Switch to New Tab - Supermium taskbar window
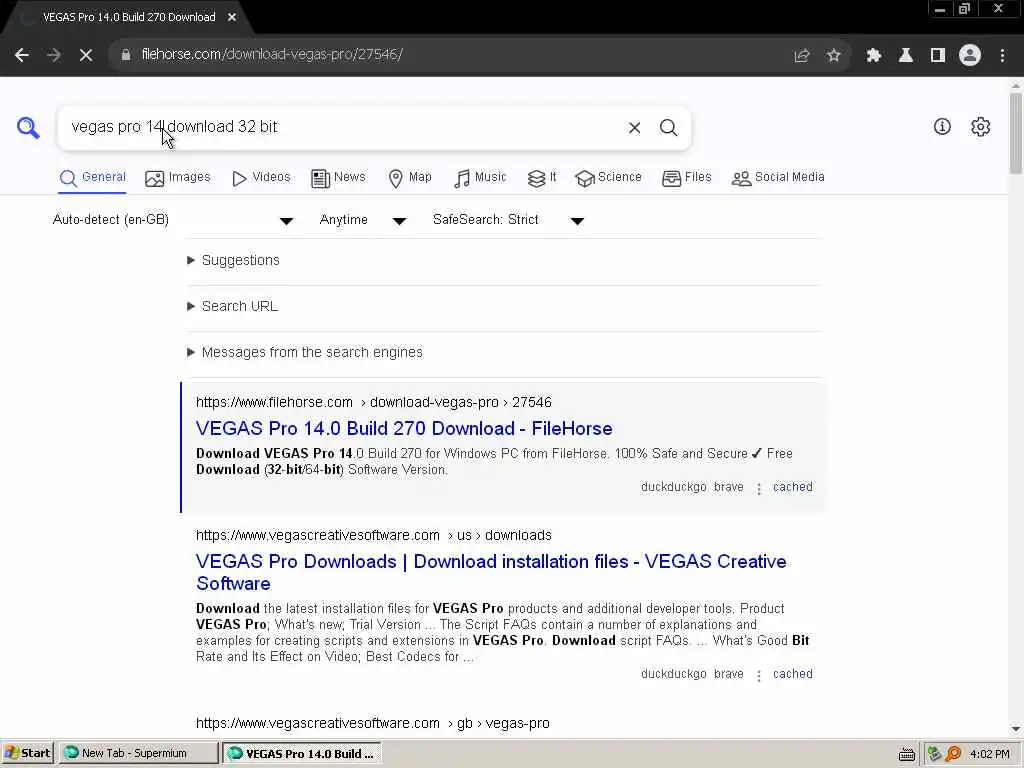The height and width of the screenshot is (768, 1024). 138,754
